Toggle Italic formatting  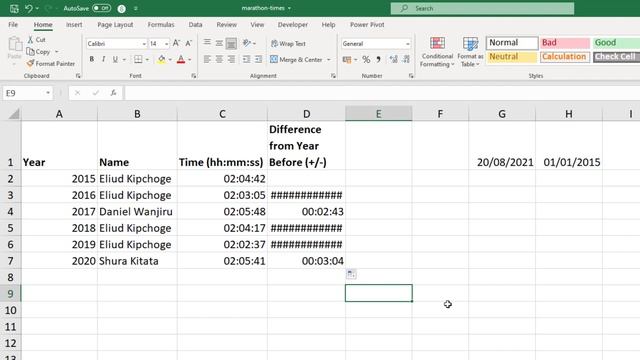pos(104,60)
